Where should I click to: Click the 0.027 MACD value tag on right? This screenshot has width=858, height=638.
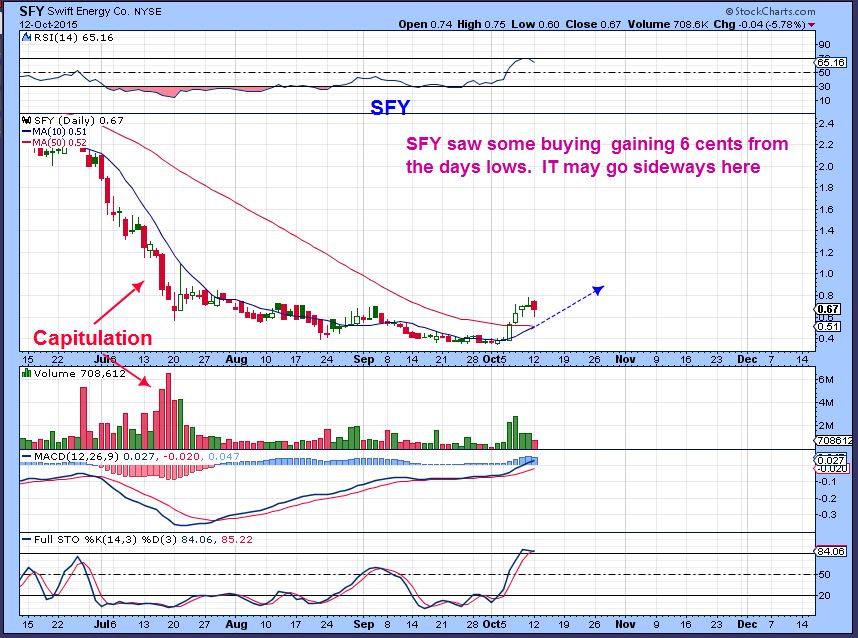point(831,460)
